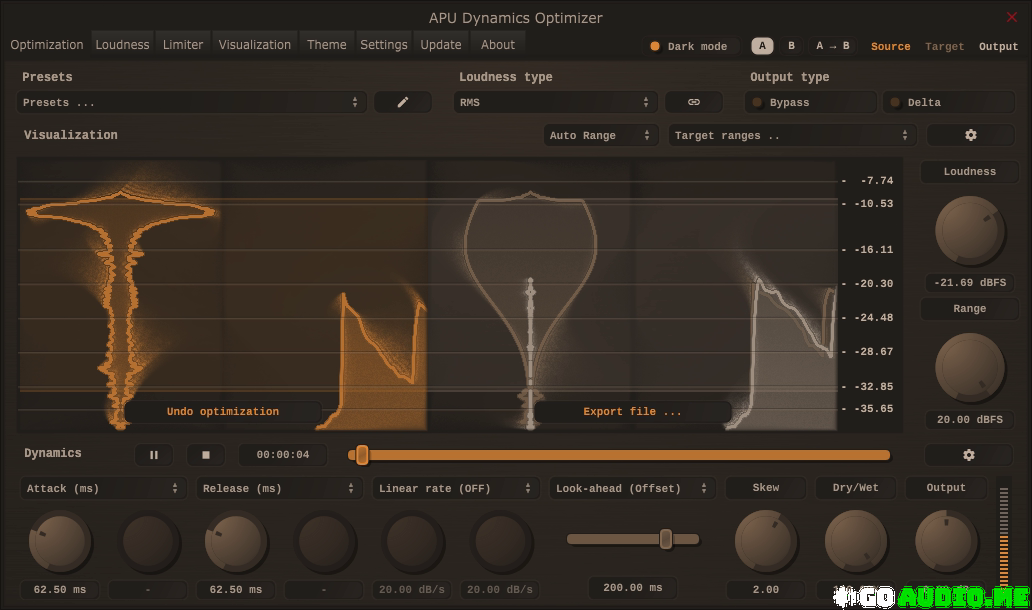
Task: Click the pencil edit preset icon
Action: point(403,102)
